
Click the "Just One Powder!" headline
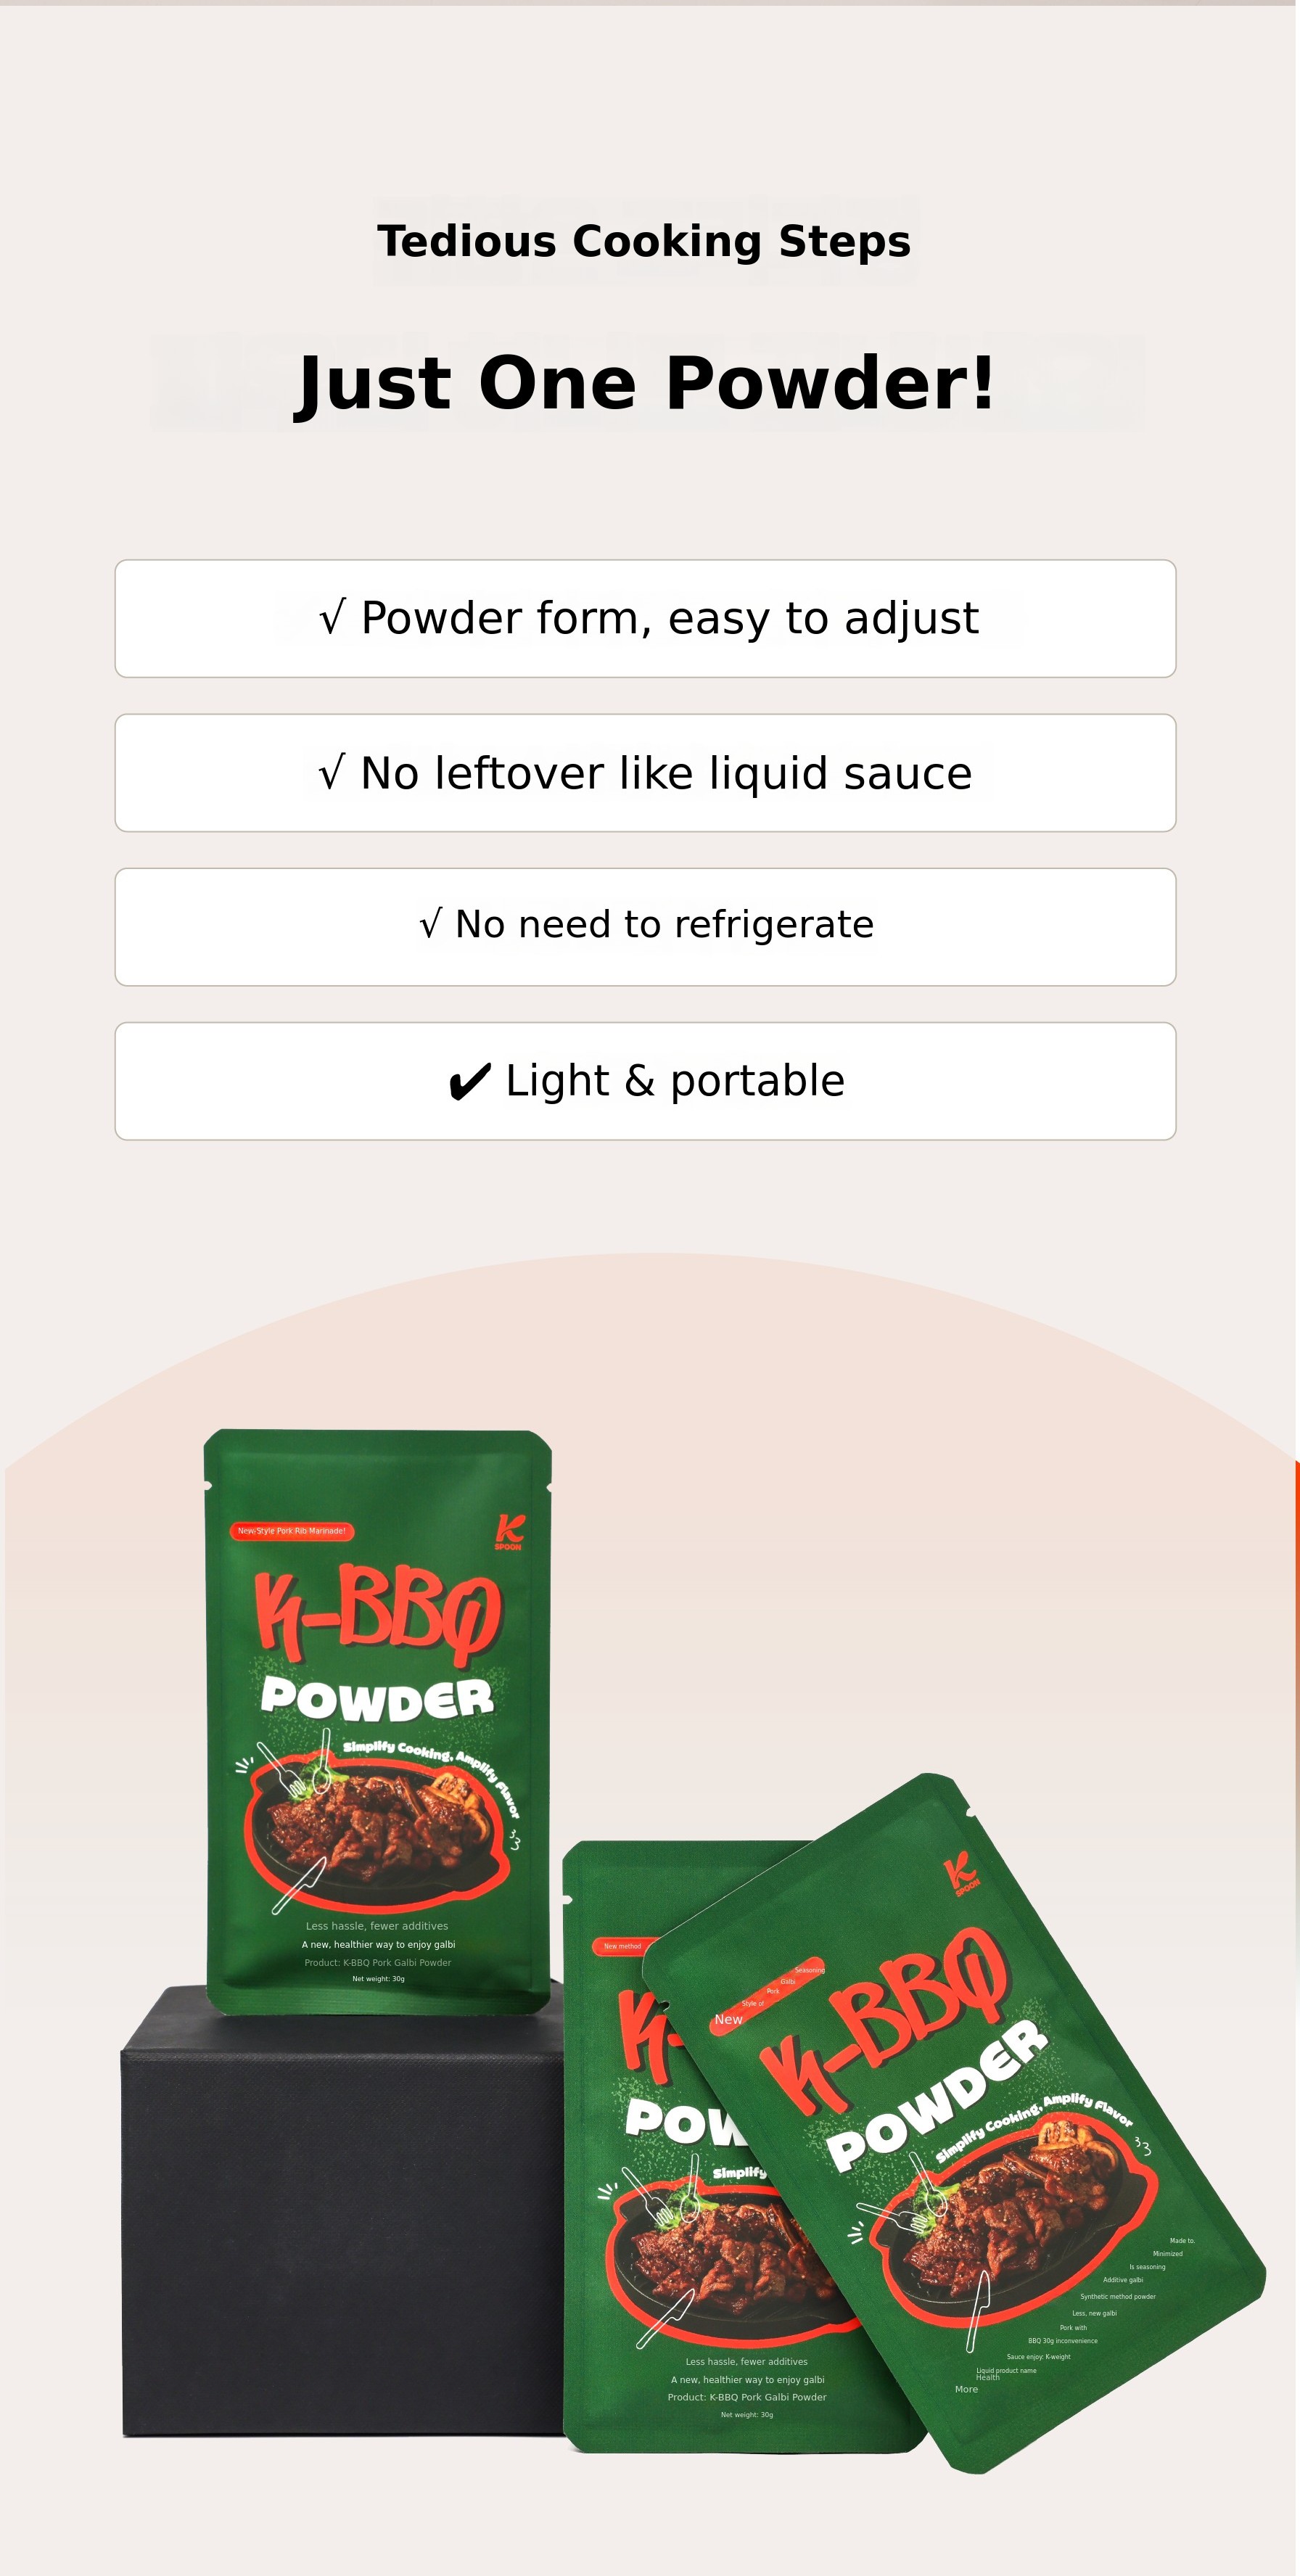click(x=646, y=383)
